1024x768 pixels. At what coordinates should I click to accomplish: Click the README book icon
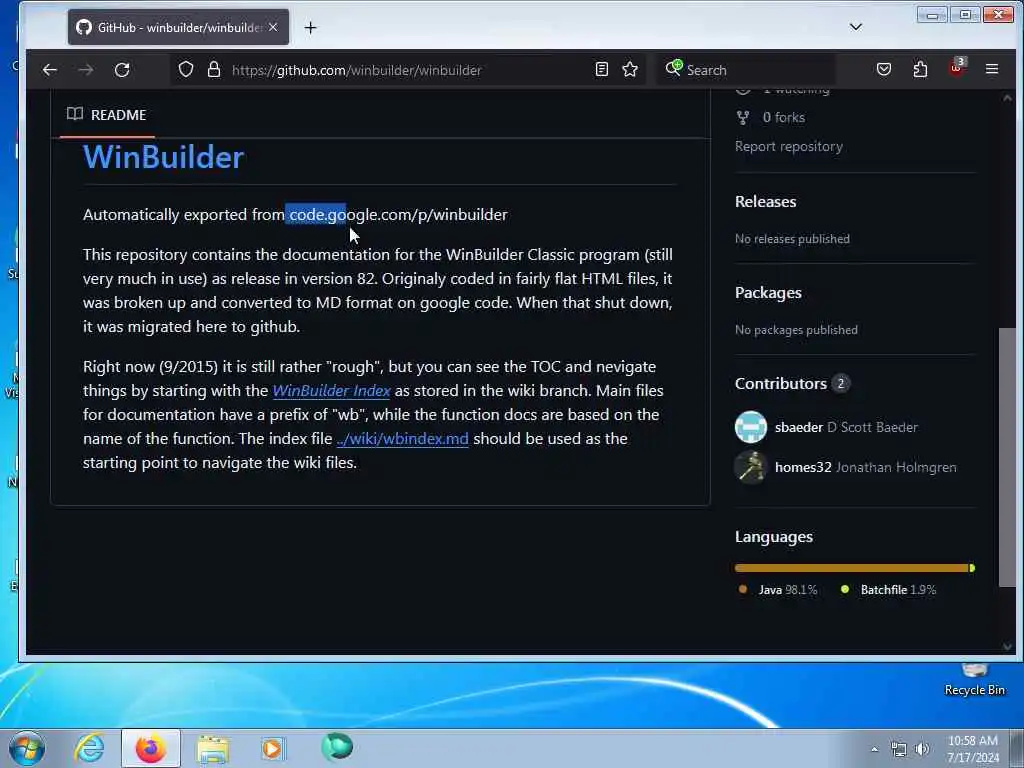pyautogui.click(x=75, y=114)
